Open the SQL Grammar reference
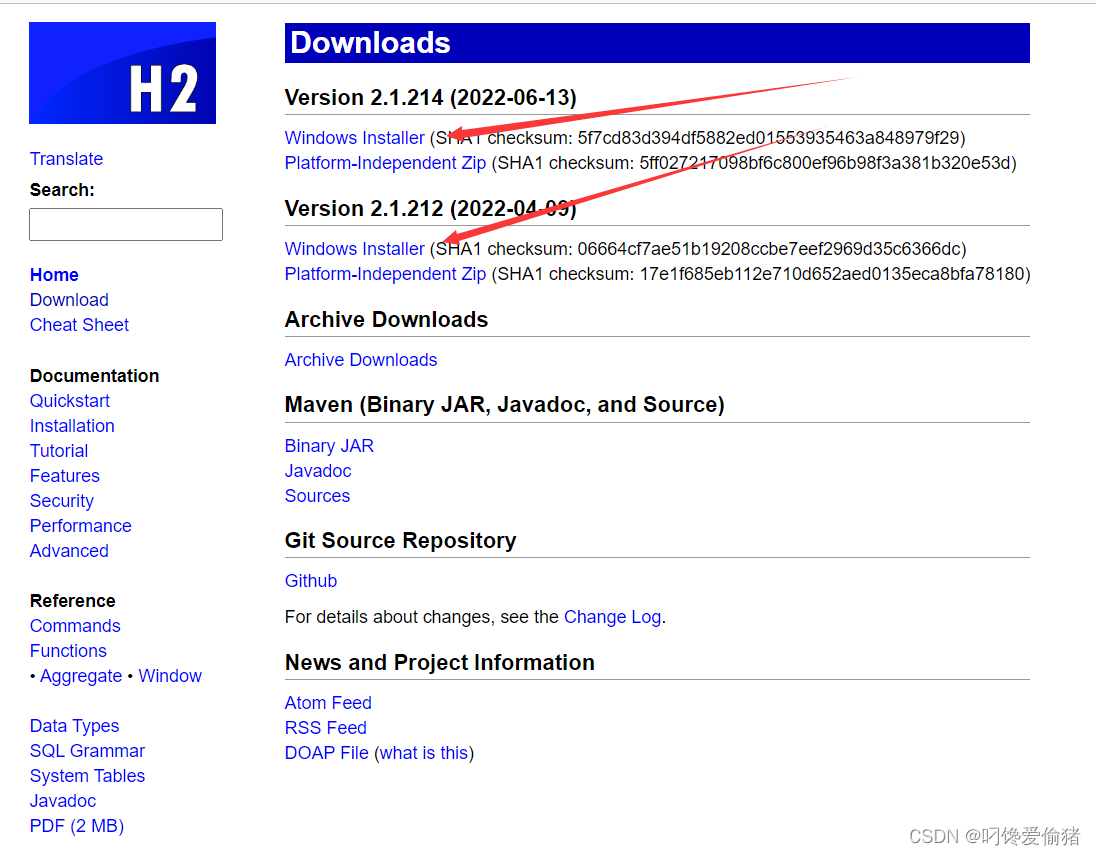Image resolution: width=1096 pixels, height=855 pixels. coord(87,750)
